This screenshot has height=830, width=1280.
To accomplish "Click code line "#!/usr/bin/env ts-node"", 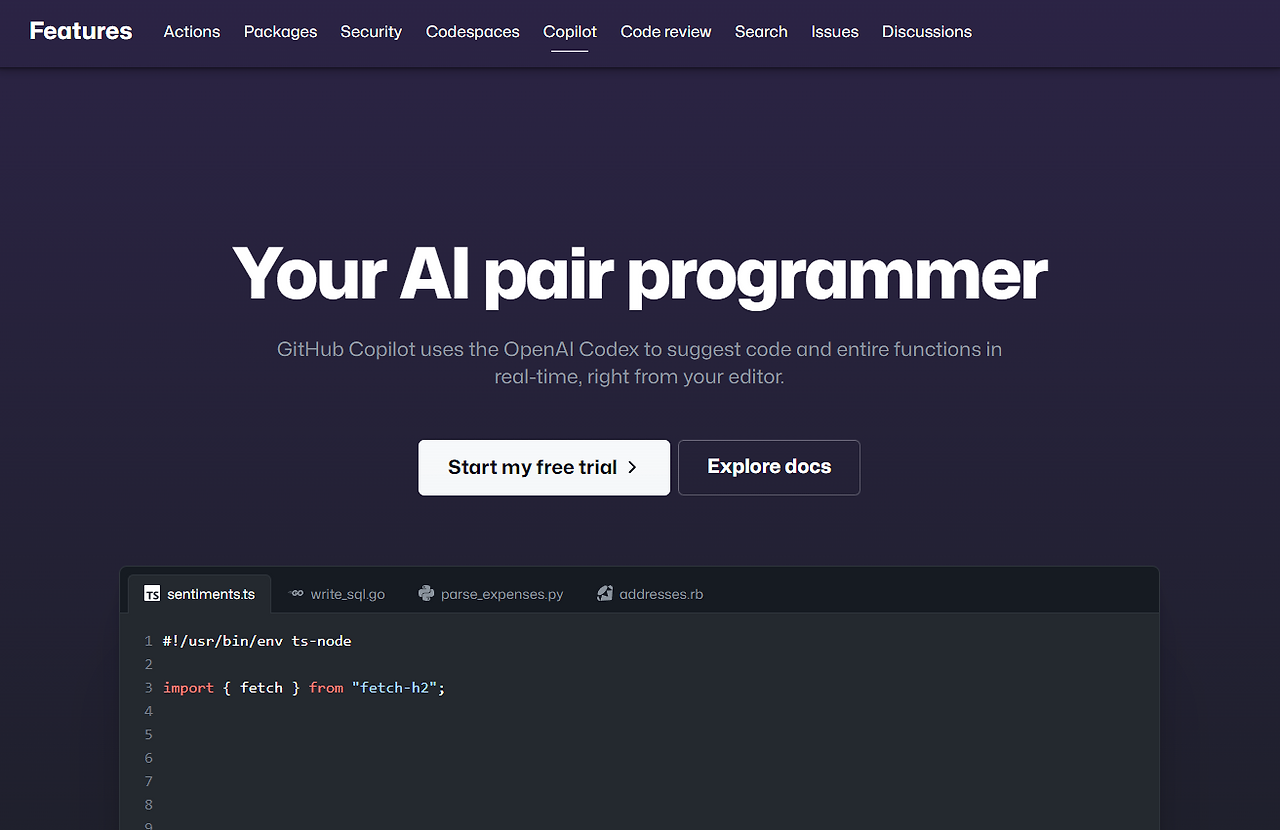I will point(257,641).
